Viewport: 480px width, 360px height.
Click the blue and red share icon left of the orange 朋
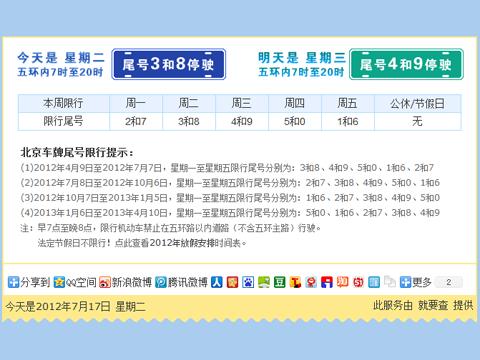[x=327, y=282]
